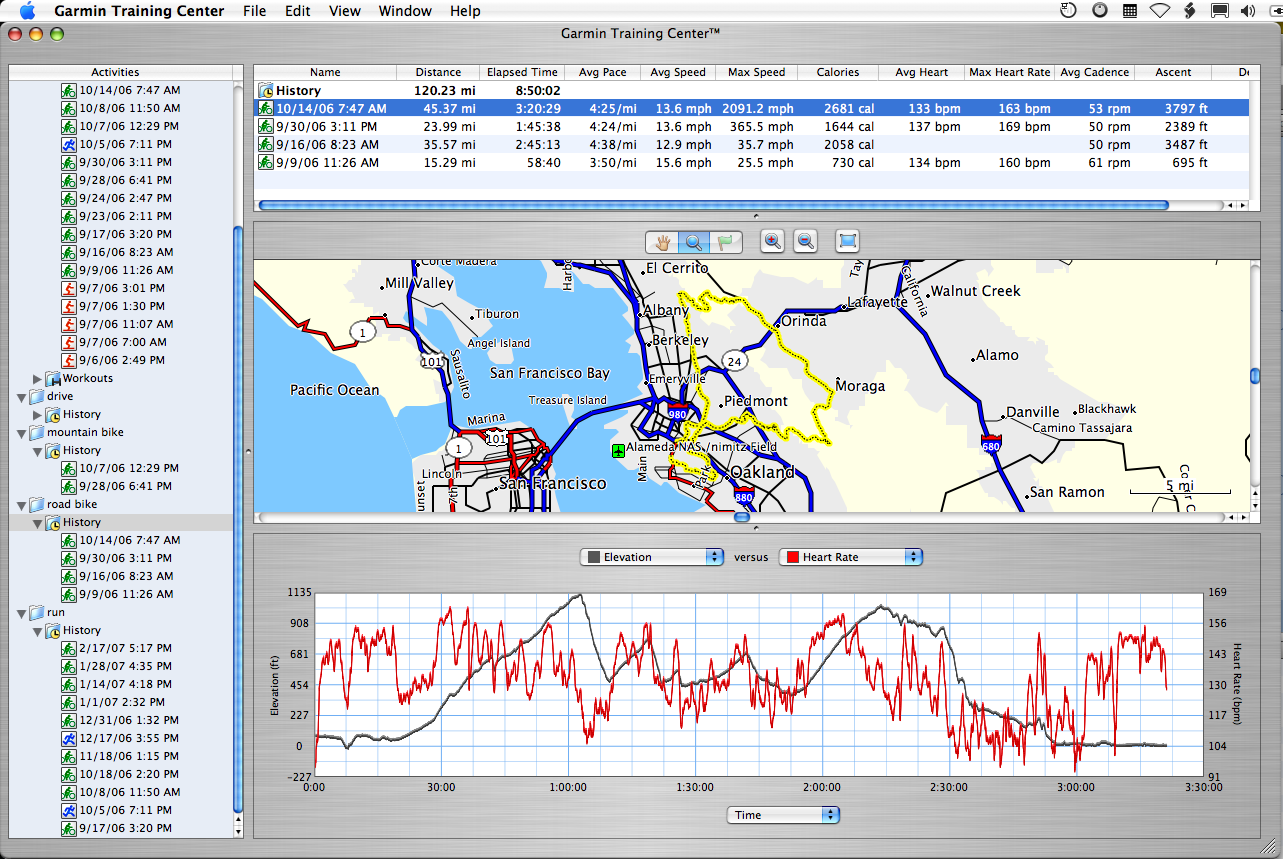Viewport: 1283px width, 859px height.
Task: Expand History under the drive folder
Action: click(38, 415)
